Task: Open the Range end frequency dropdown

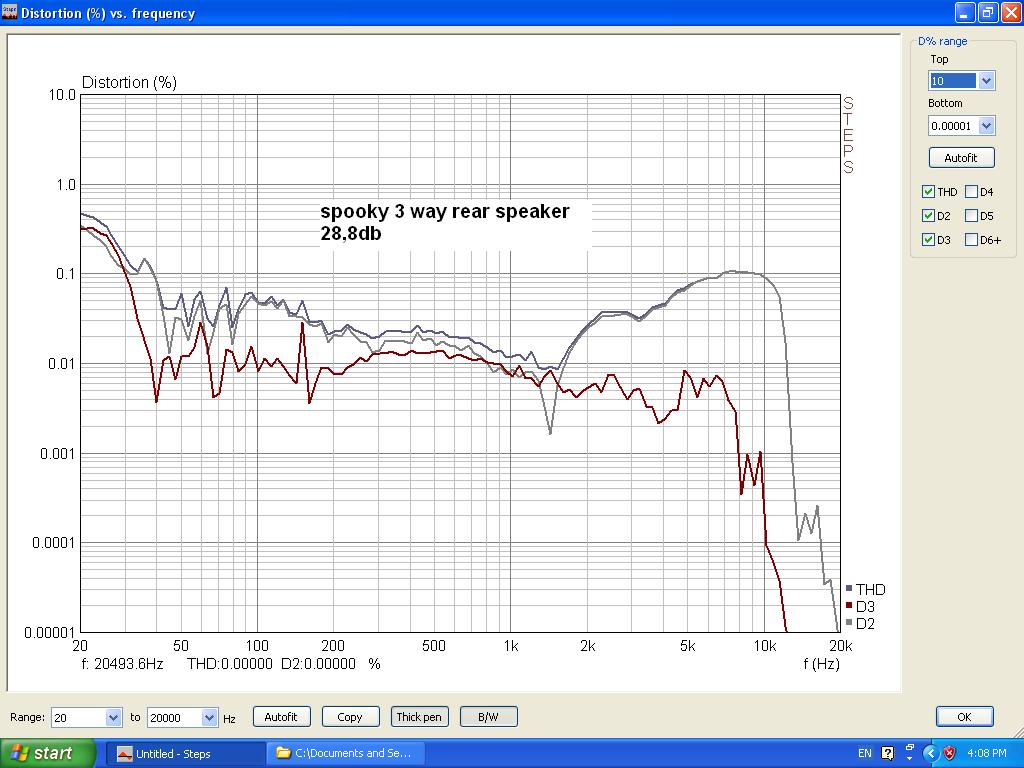Action: pyautogui.click(x=210, y=717)
